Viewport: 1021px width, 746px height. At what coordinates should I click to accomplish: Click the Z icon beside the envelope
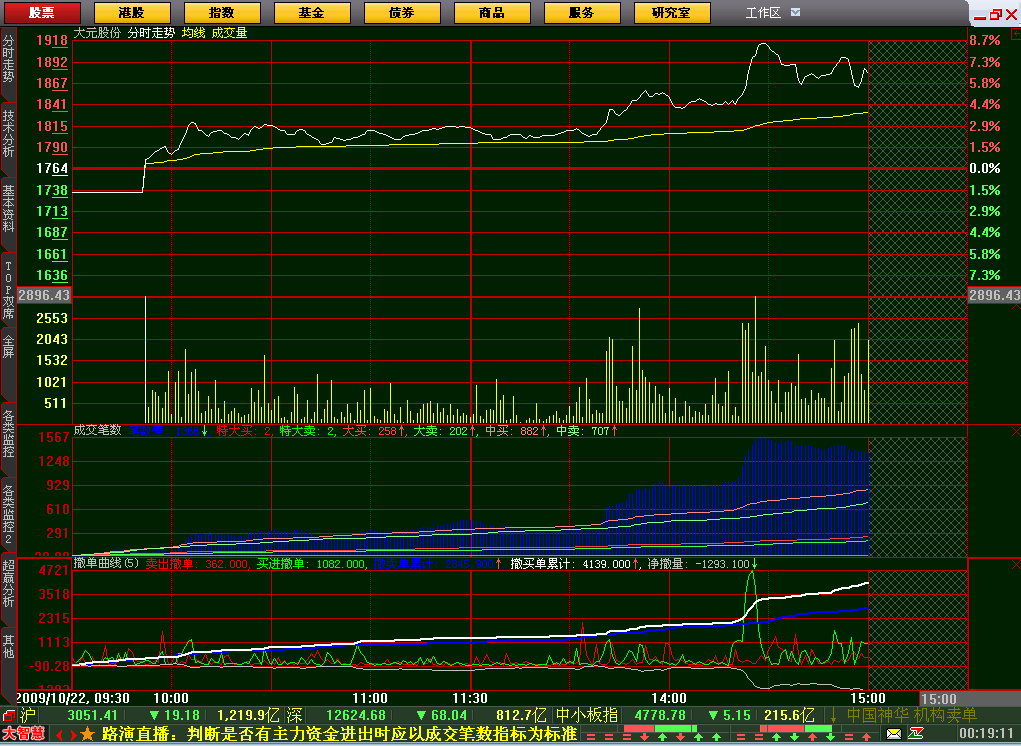pos(916,734)
